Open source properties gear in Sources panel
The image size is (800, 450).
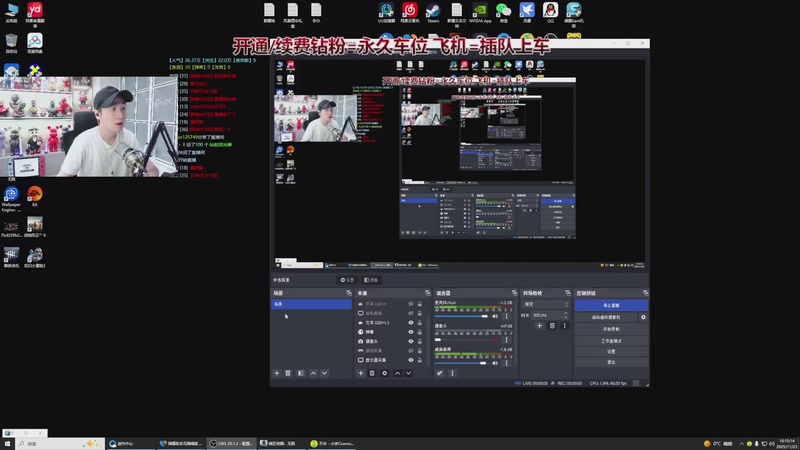pyautogui.click(x=385, y=373)
